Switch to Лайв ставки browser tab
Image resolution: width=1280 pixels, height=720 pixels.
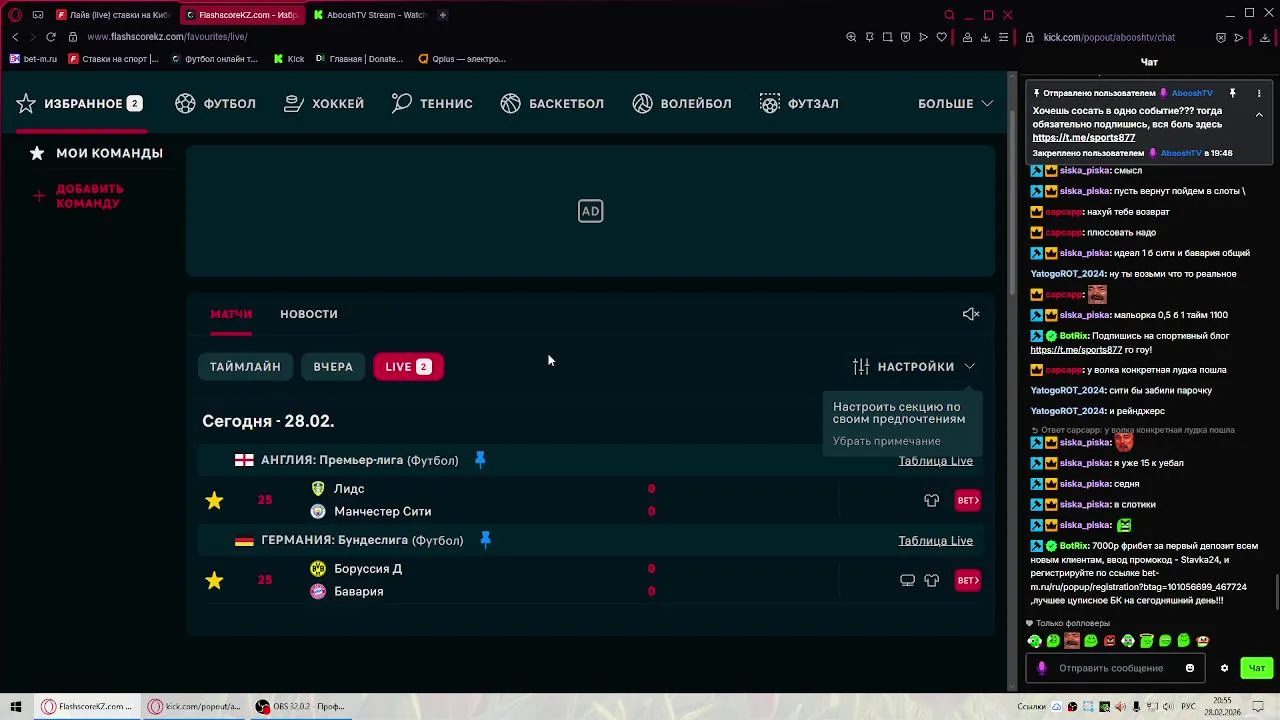113,15
